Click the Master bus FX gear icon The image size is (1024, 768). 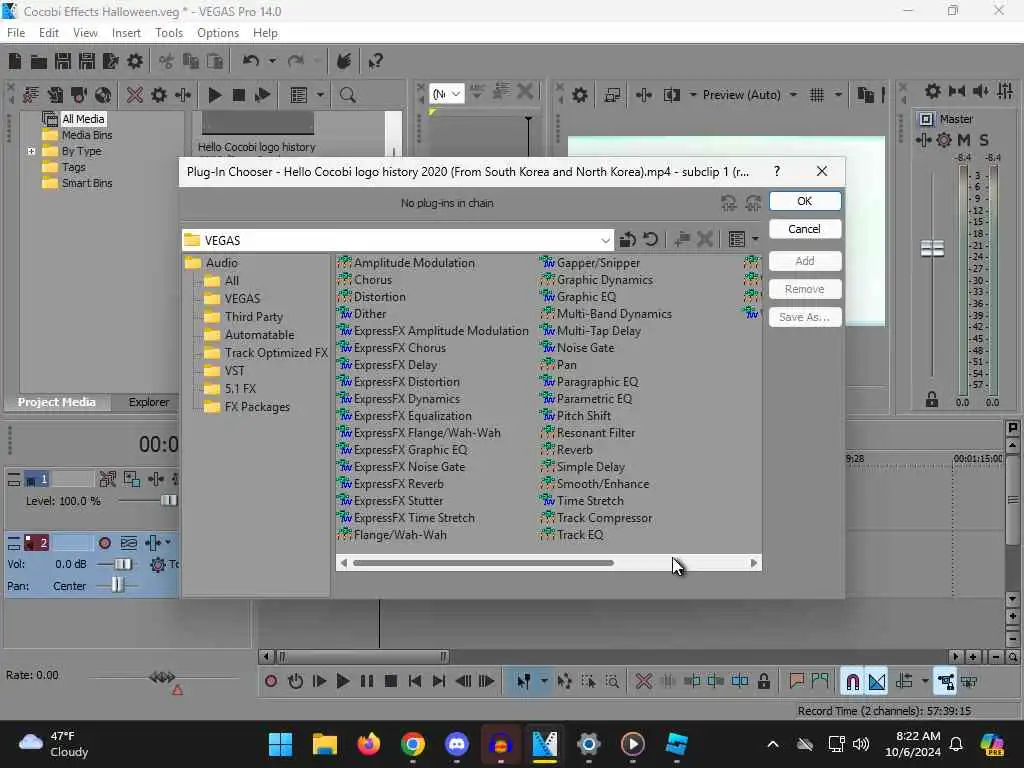click(944, 140)
